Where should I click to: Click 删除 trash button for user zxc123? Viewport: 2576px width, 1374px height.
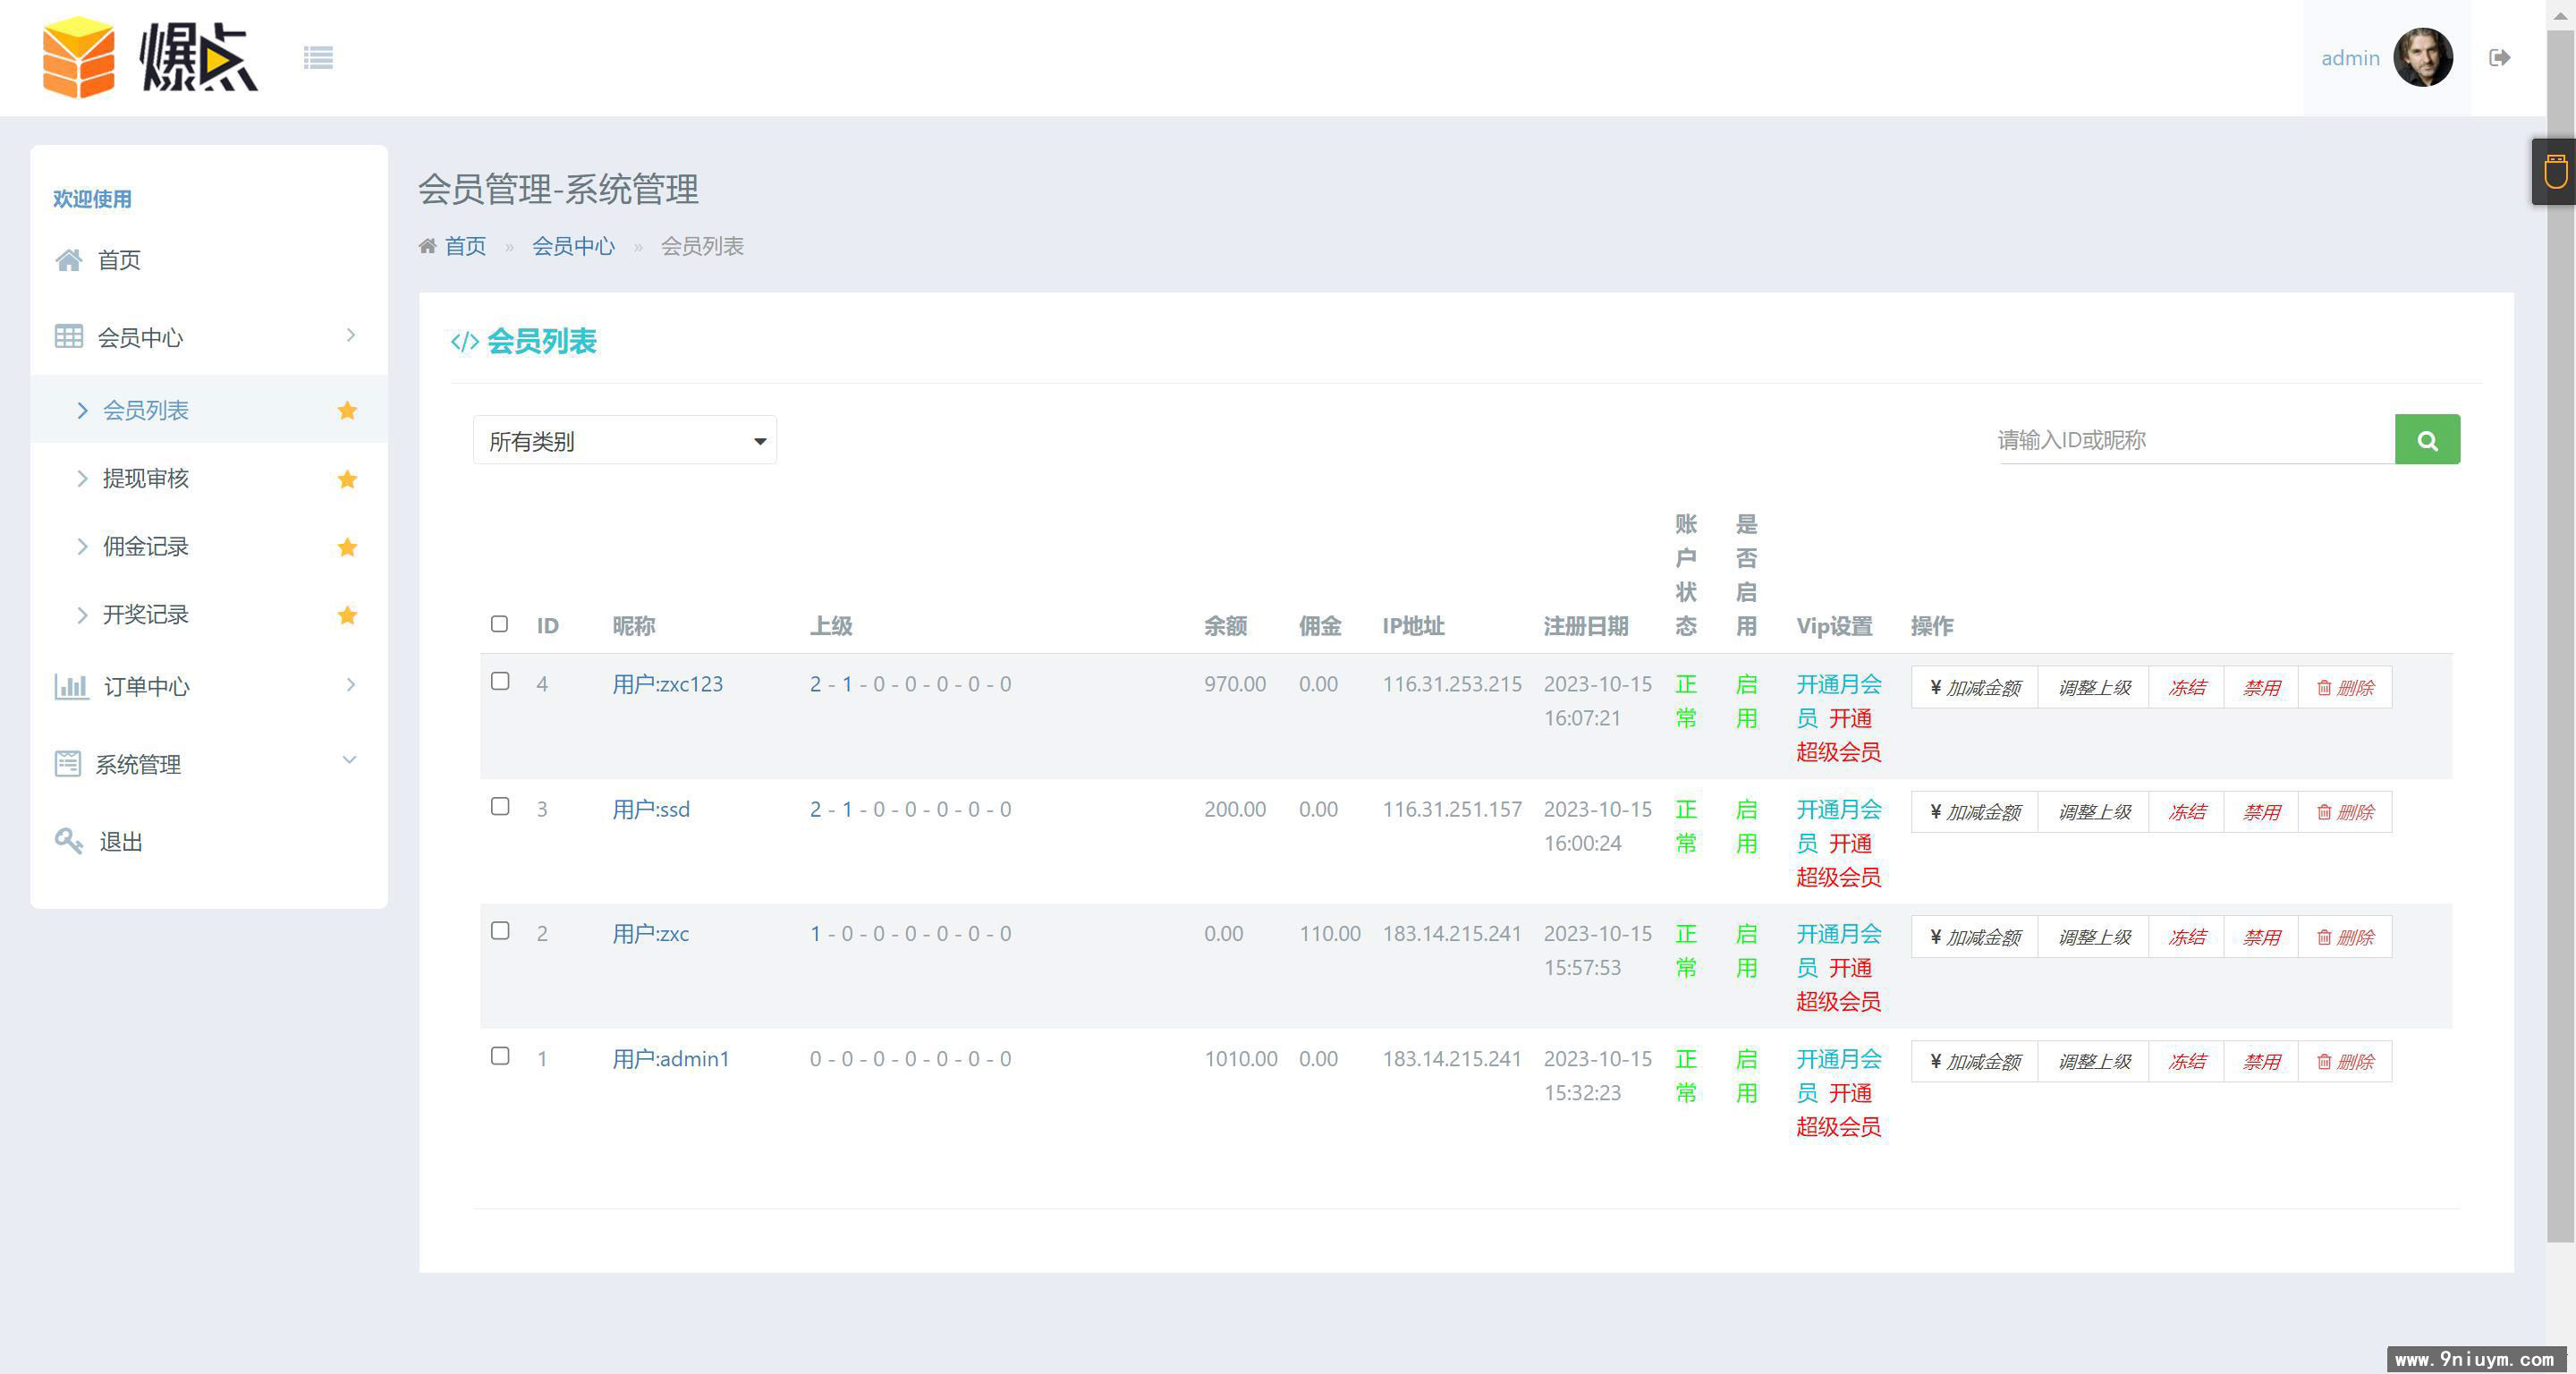2345,688
